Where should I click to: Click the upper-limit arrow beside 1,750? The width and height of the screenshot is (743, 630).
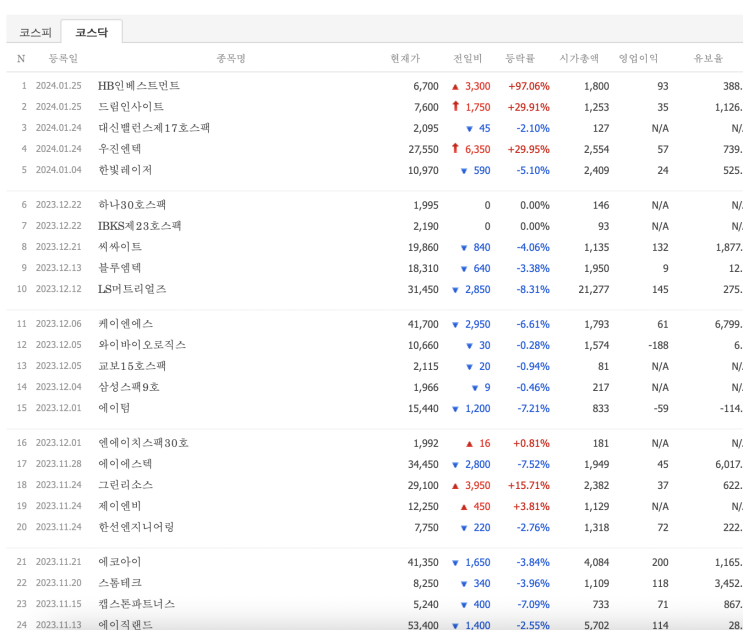point(455,106)
